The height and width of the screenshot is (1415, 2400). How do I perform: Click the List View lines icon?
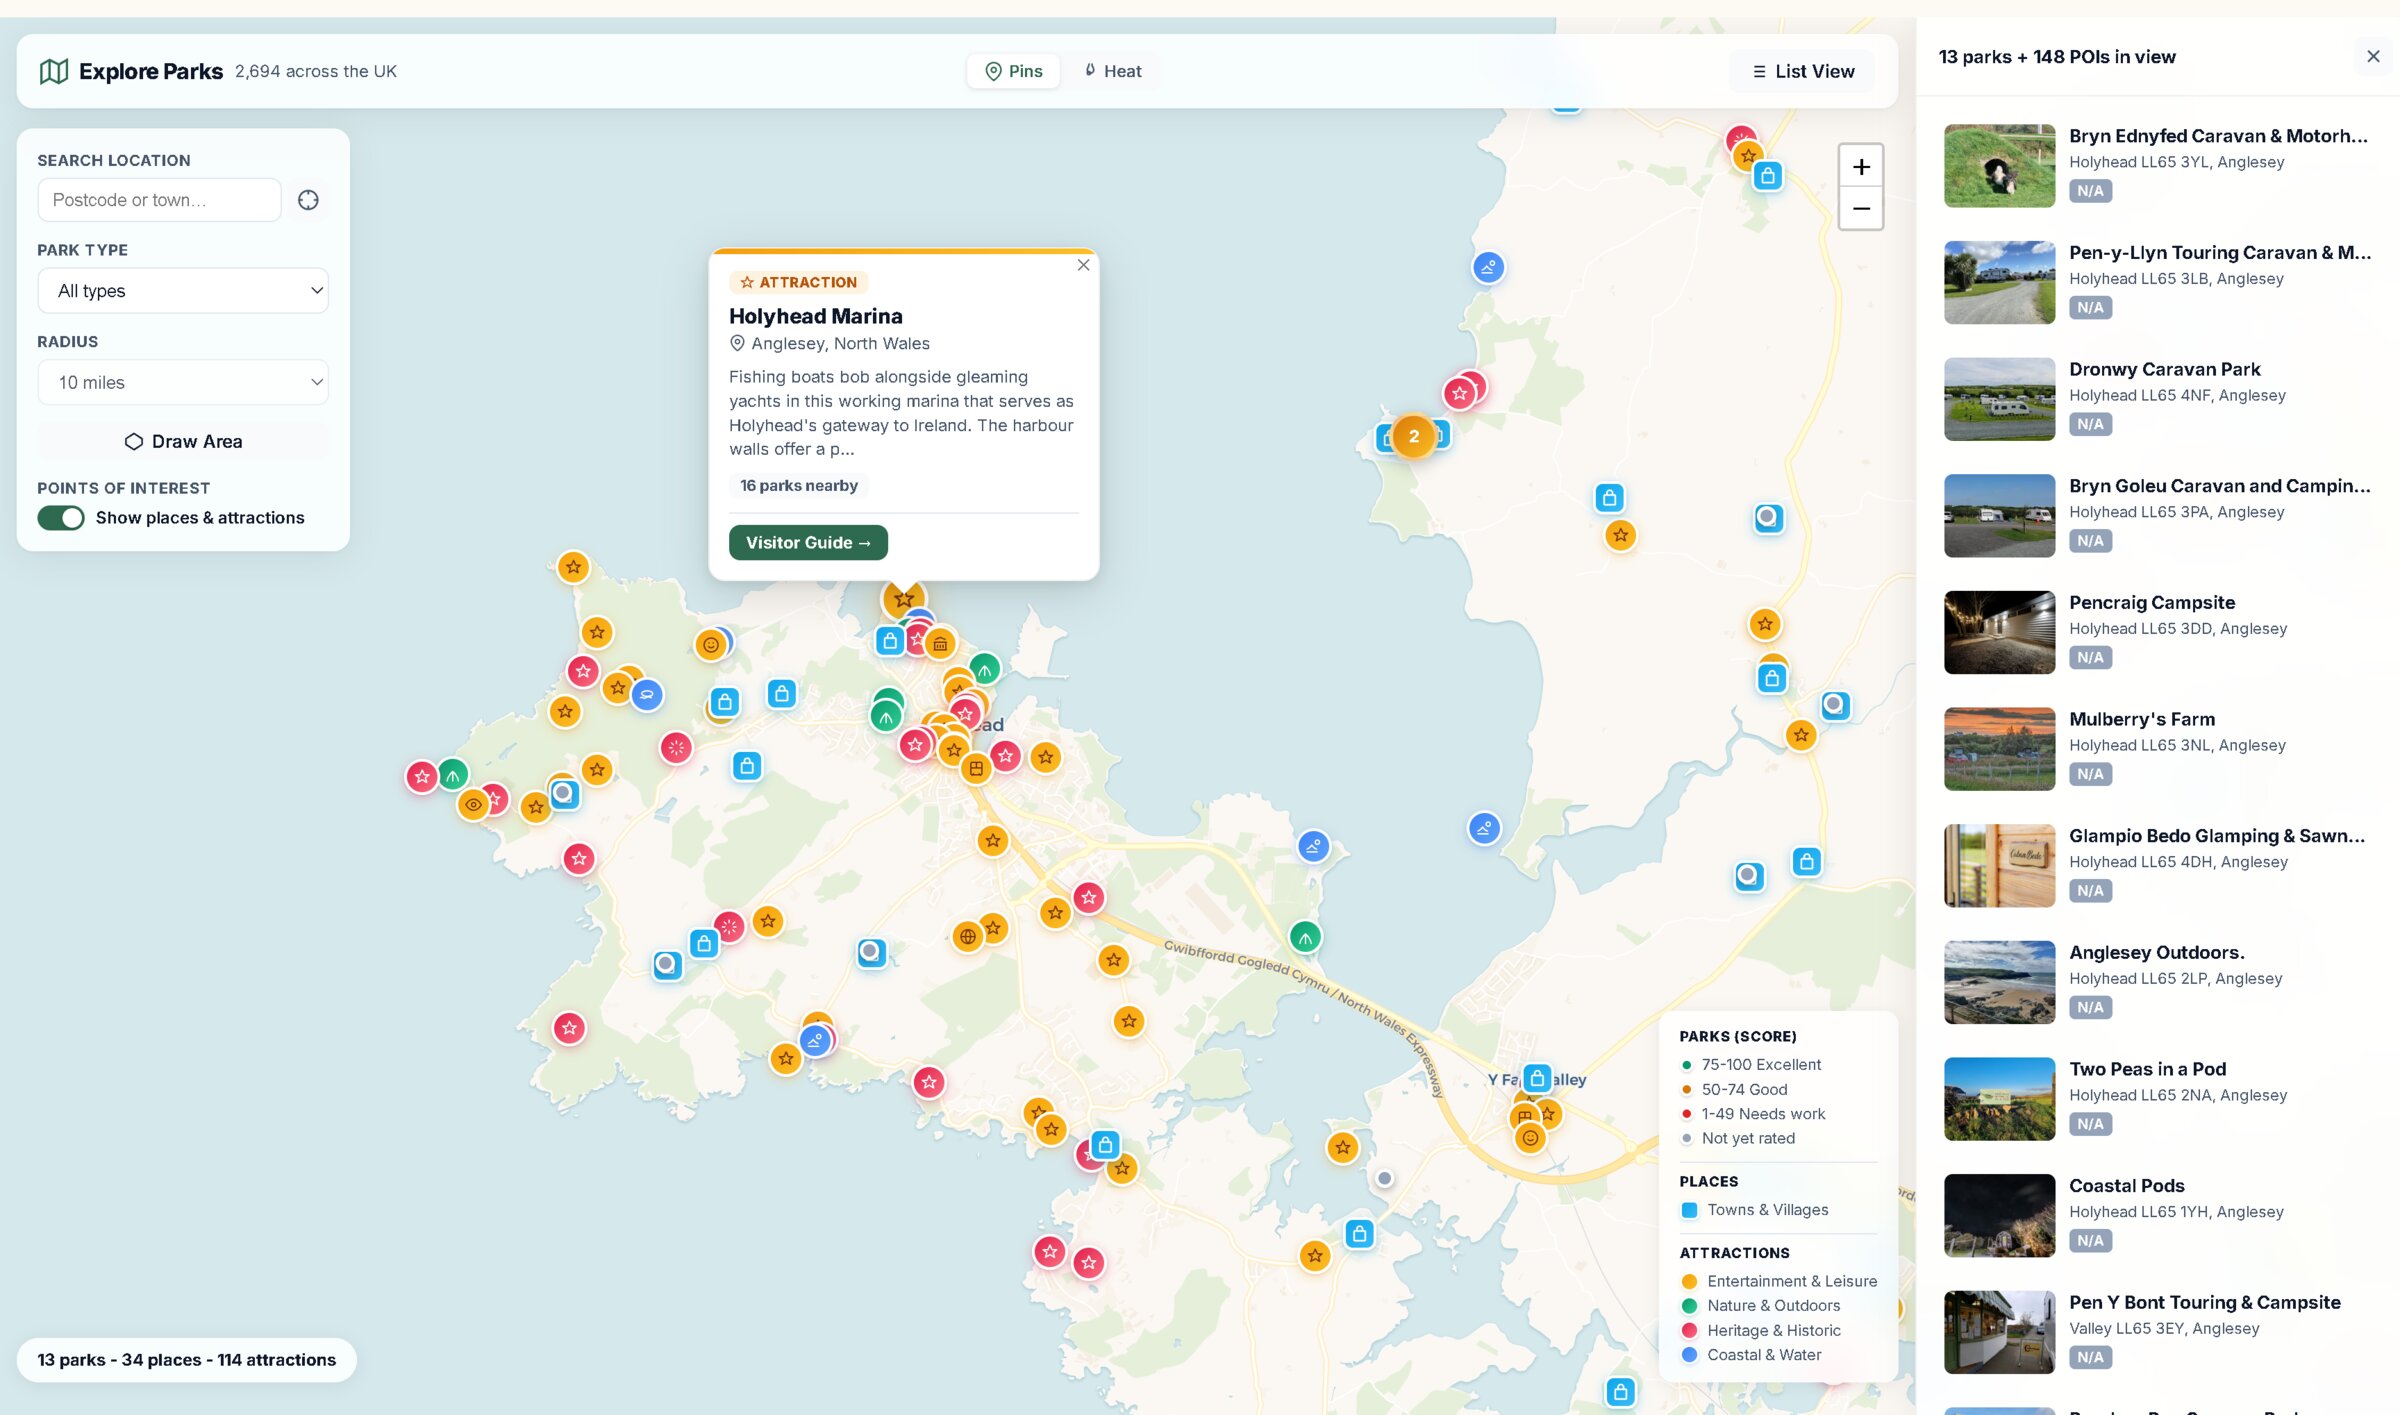click(1759, 72)
